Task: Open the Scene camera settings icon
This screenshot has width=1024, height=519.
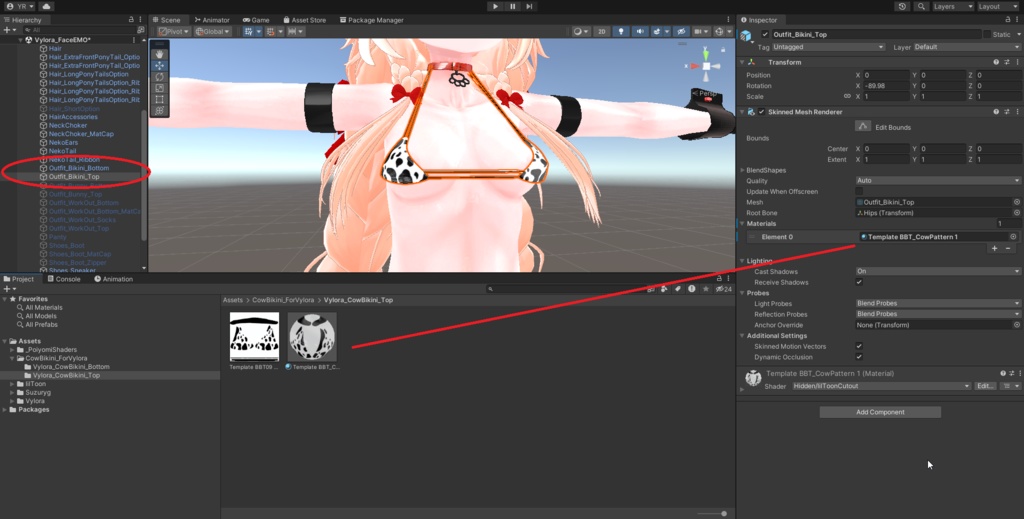Action: tap(701, 31)
